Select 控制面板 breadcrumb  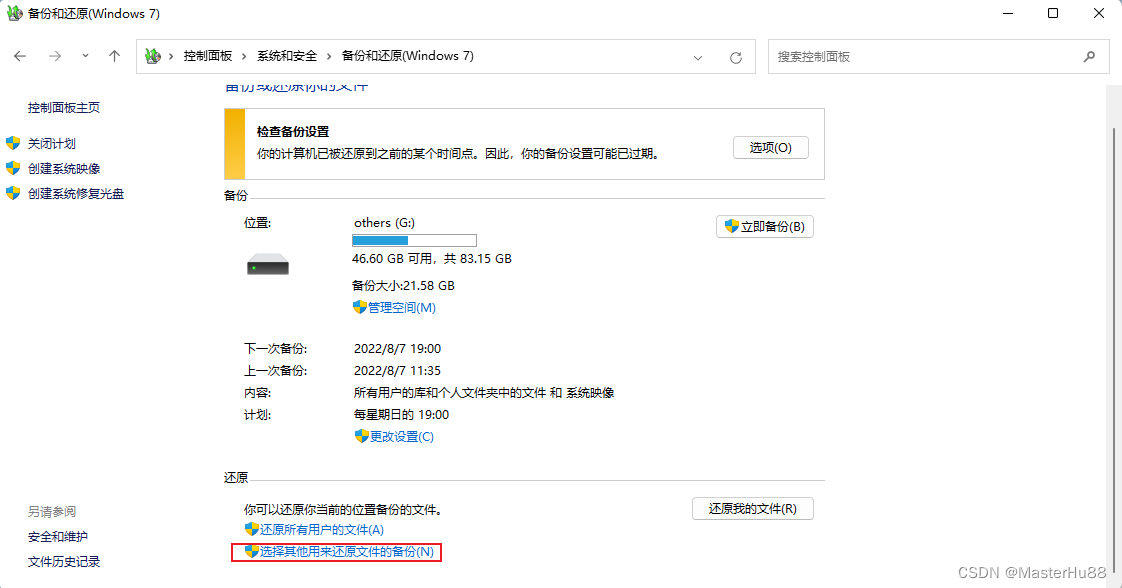pos(208,56)
